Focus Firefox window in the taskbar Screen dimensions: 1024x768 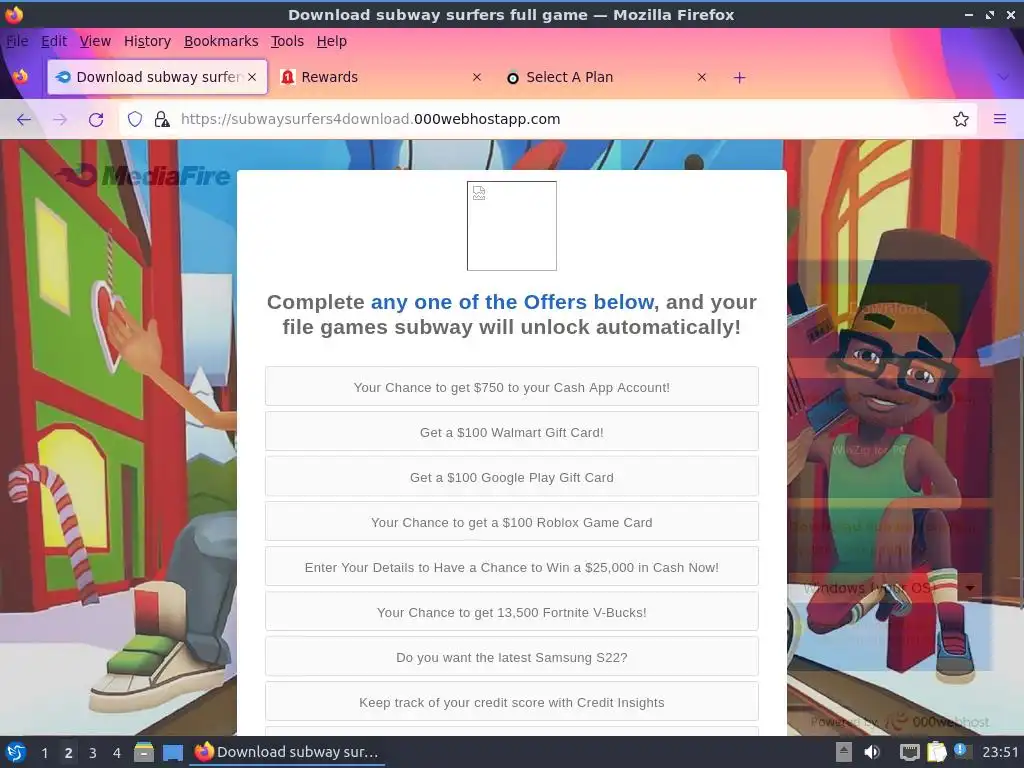click(x=287, y=752)
